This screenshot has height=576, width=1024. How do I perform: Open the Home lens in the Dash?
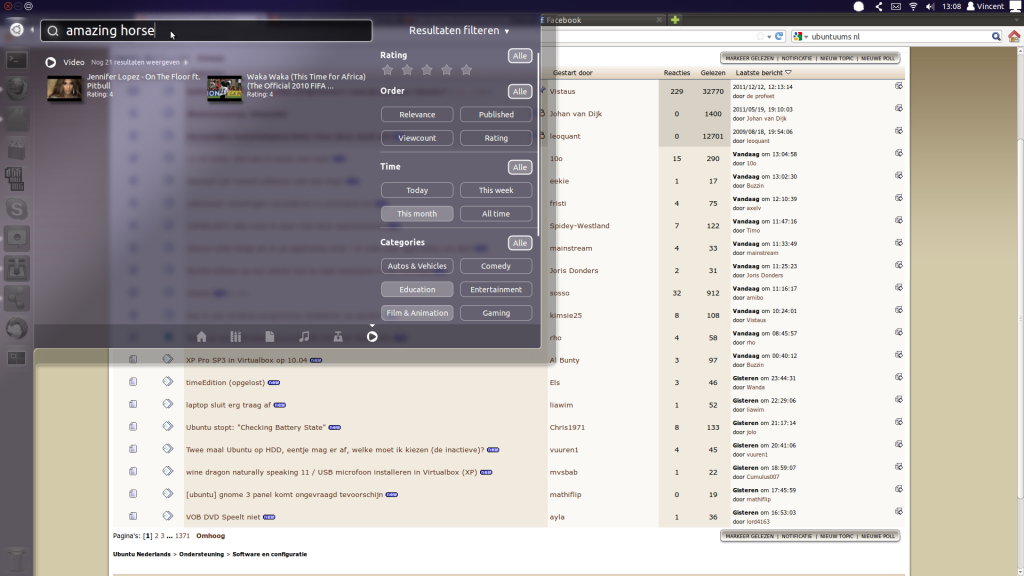click(x=201, y=337)
